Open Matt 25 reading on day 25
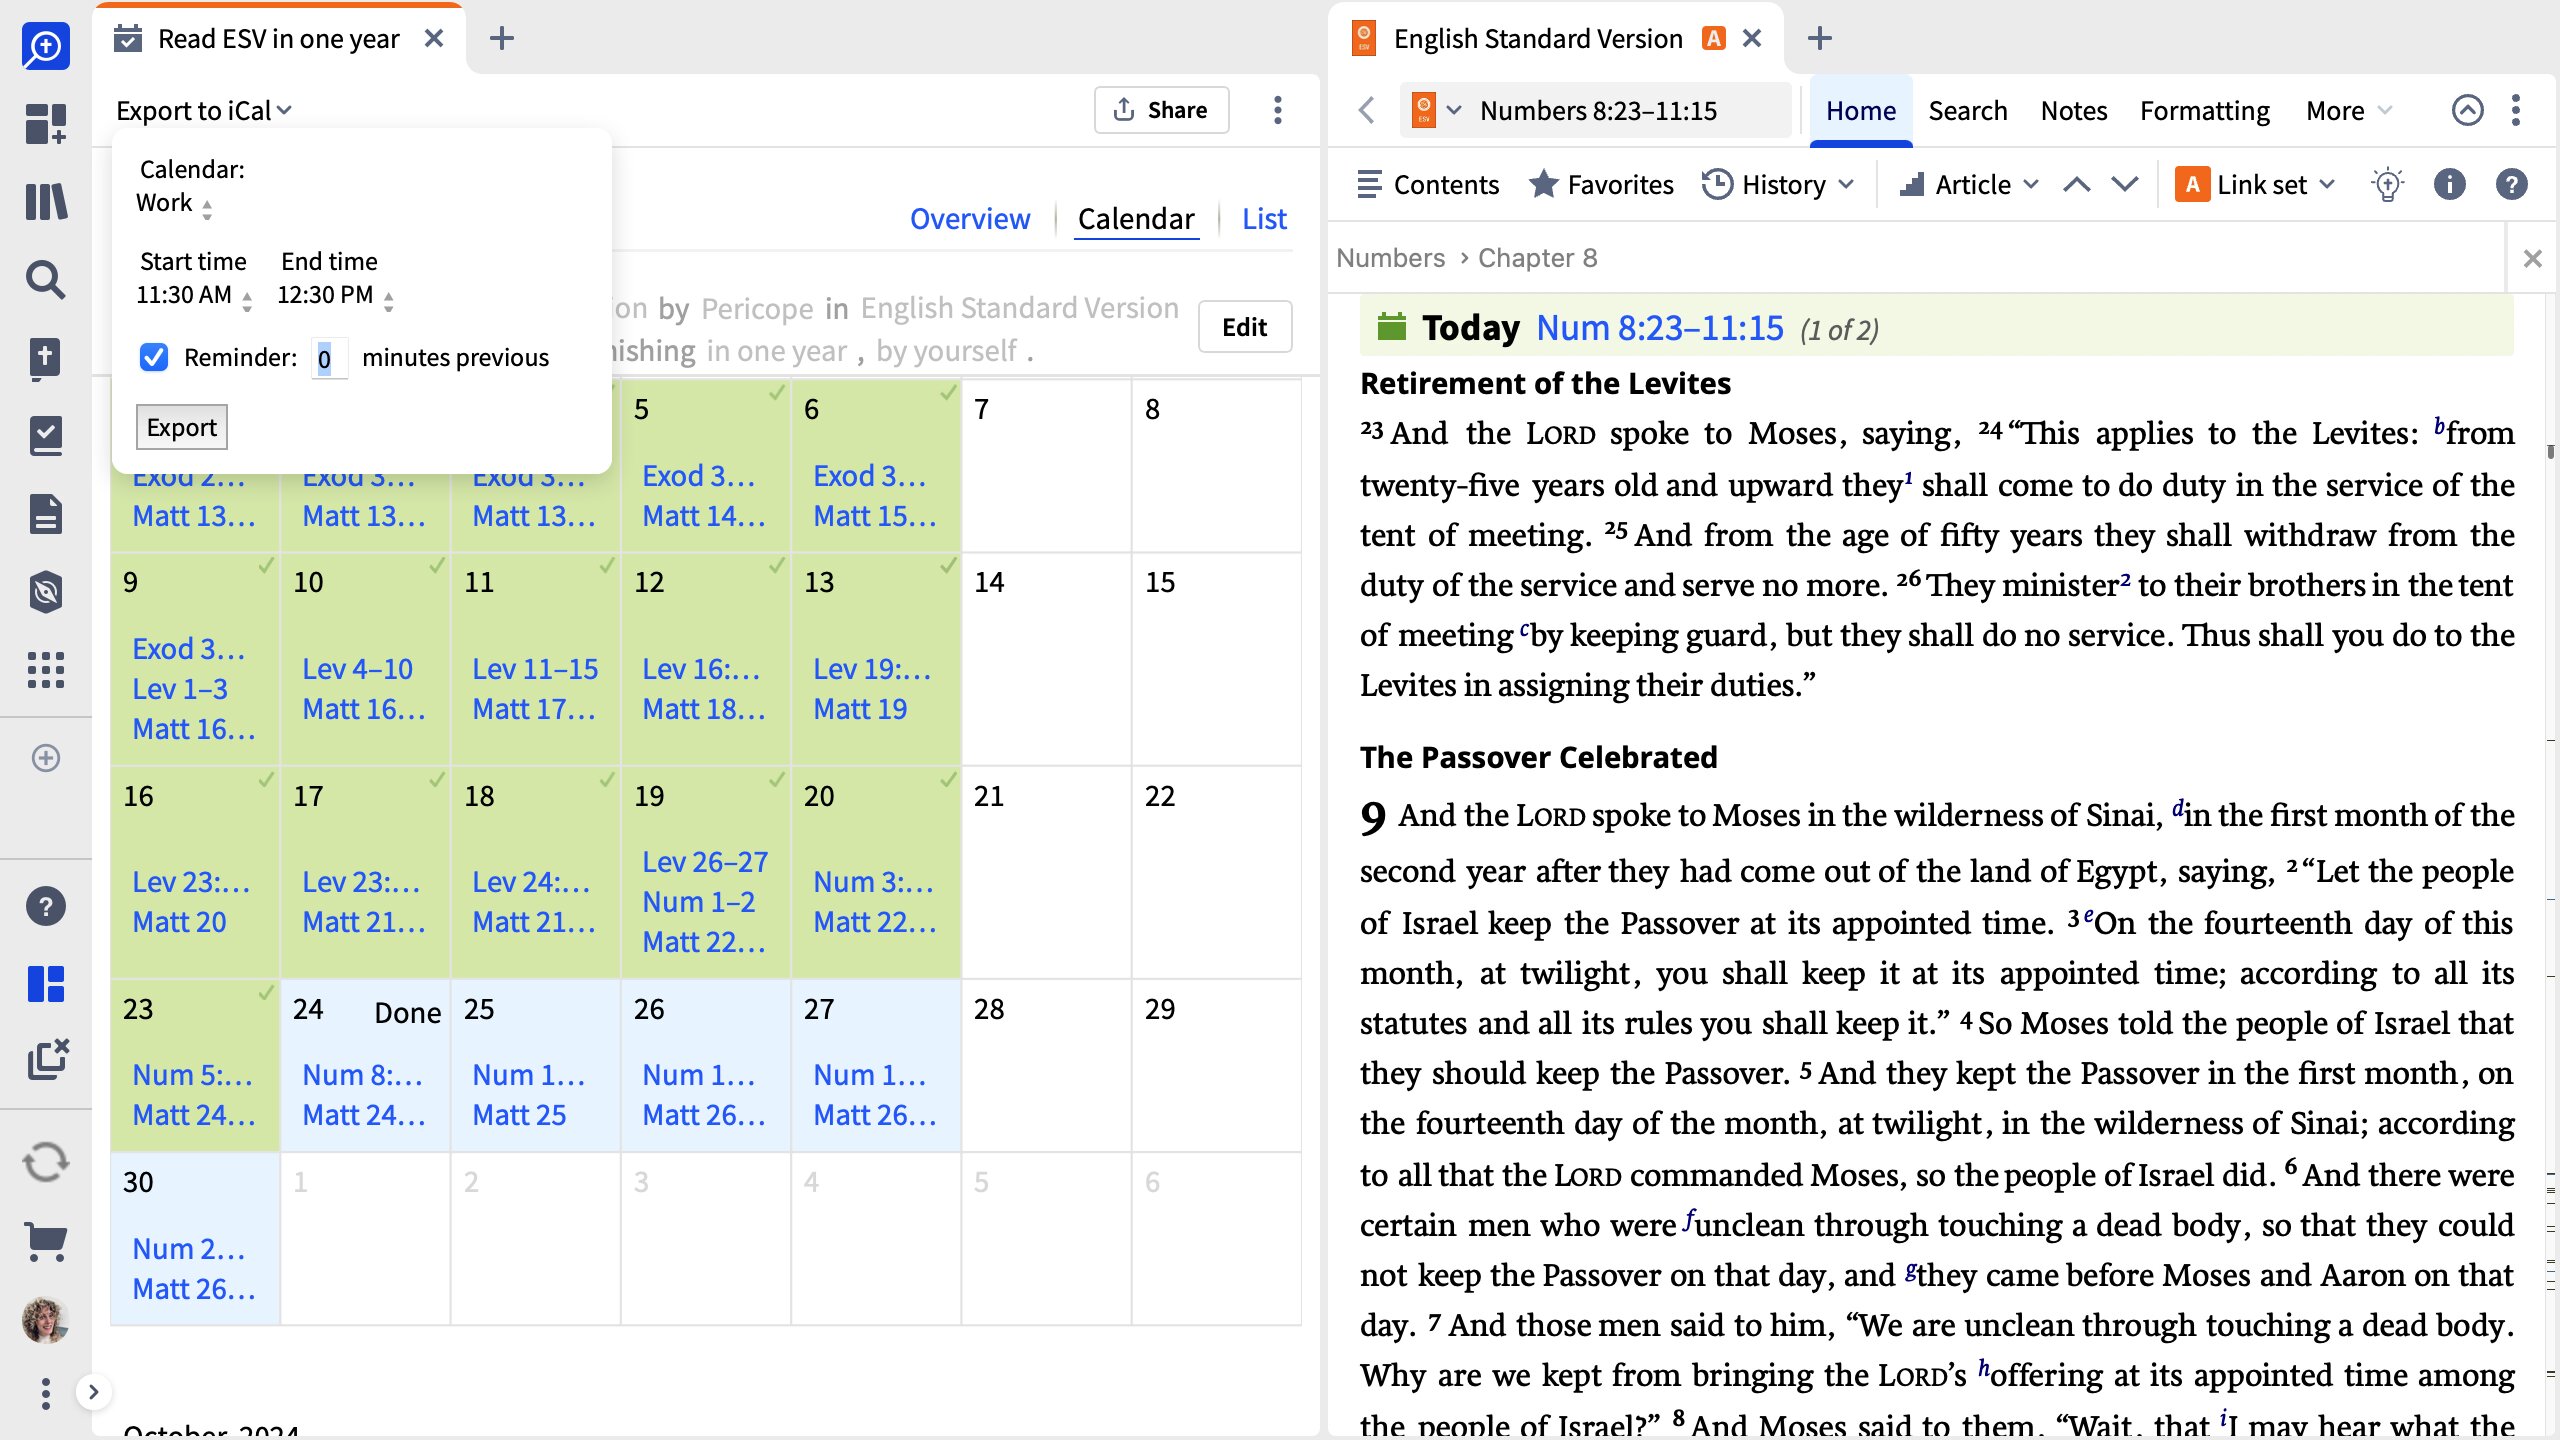The image size is (2560, 1440). click(x=519, y=1115)
